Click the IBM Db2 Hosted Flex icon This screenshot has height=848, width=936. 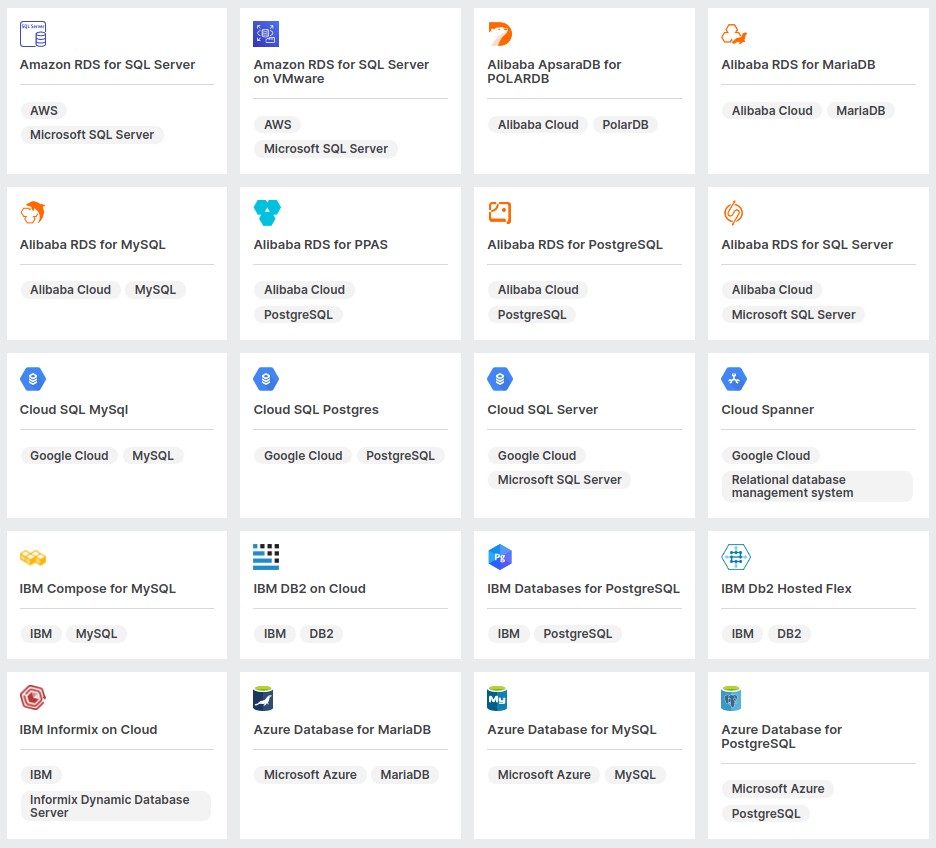735,557
